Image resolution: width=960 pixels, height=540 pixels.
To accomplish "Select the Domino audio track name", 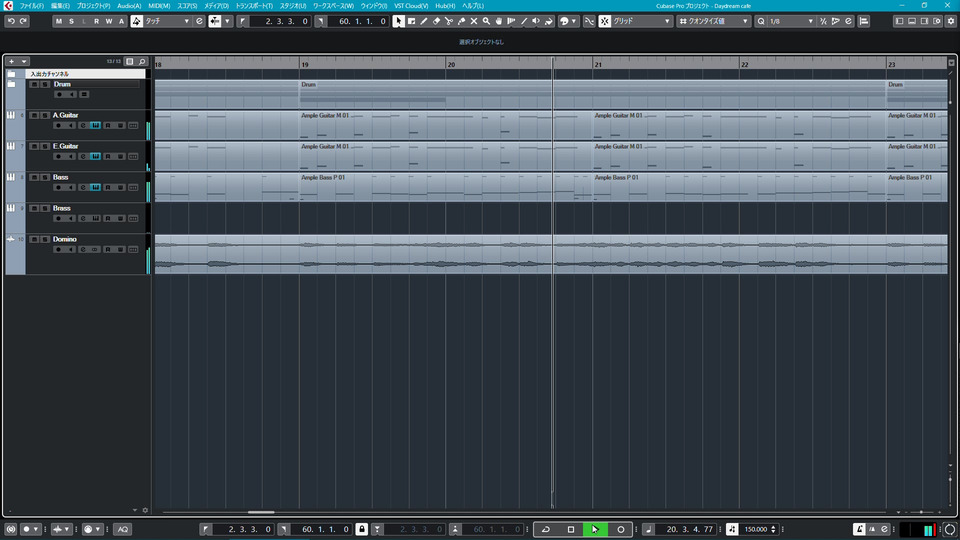I will 65,239.
